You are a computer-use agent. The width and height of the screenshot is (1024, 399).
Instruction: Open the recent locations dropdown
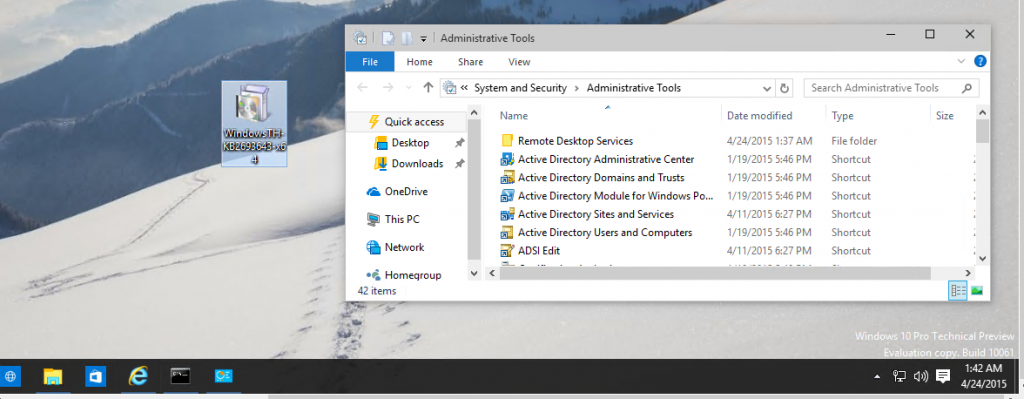[x=409, y=88]
